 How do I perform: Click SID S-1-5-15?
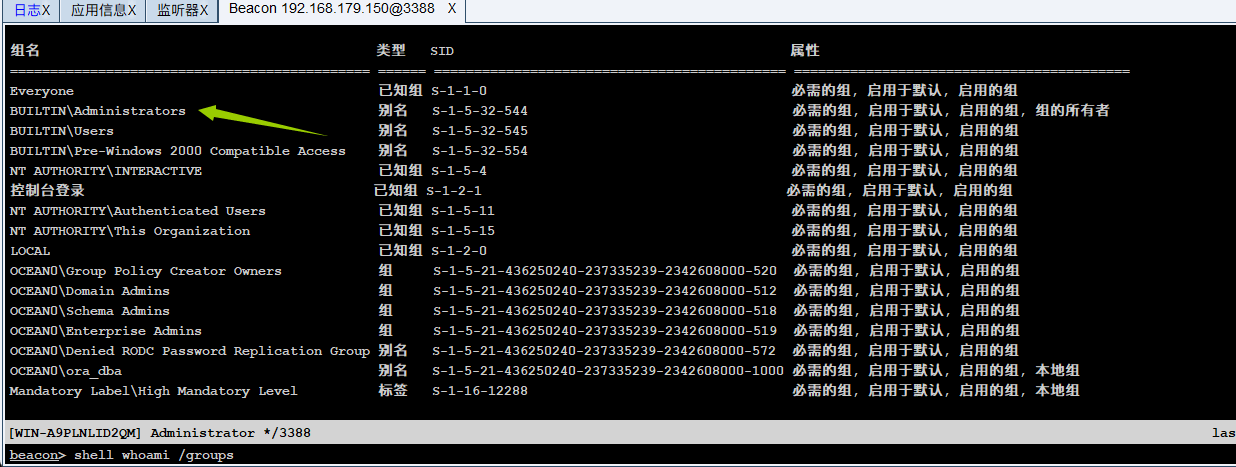[x=463, y=231]
